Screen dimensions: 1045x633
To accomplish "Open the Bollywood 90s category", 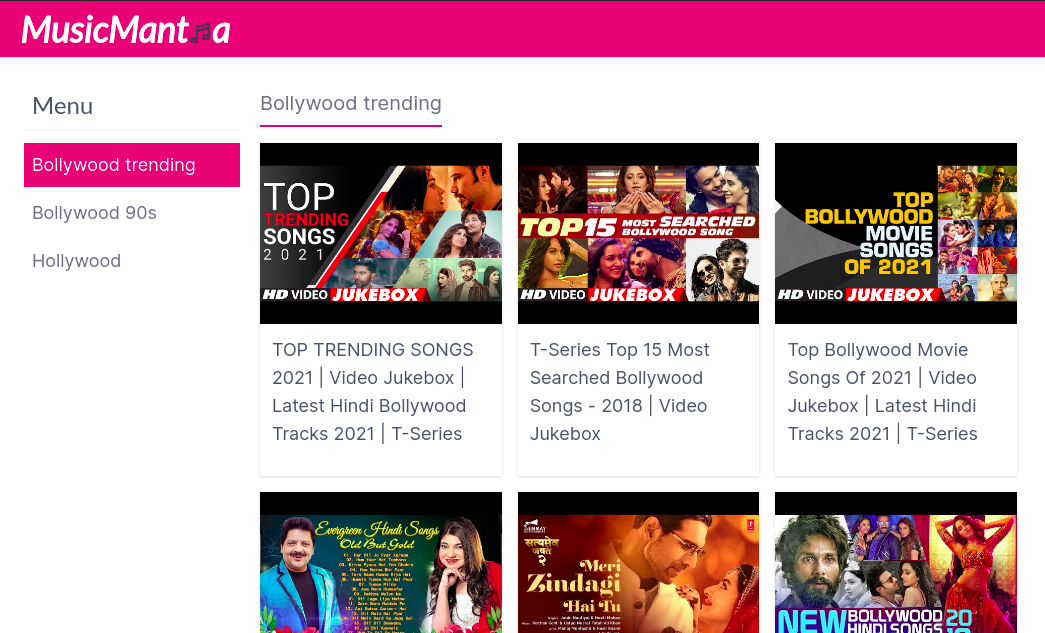I will [x=94, y=213].
